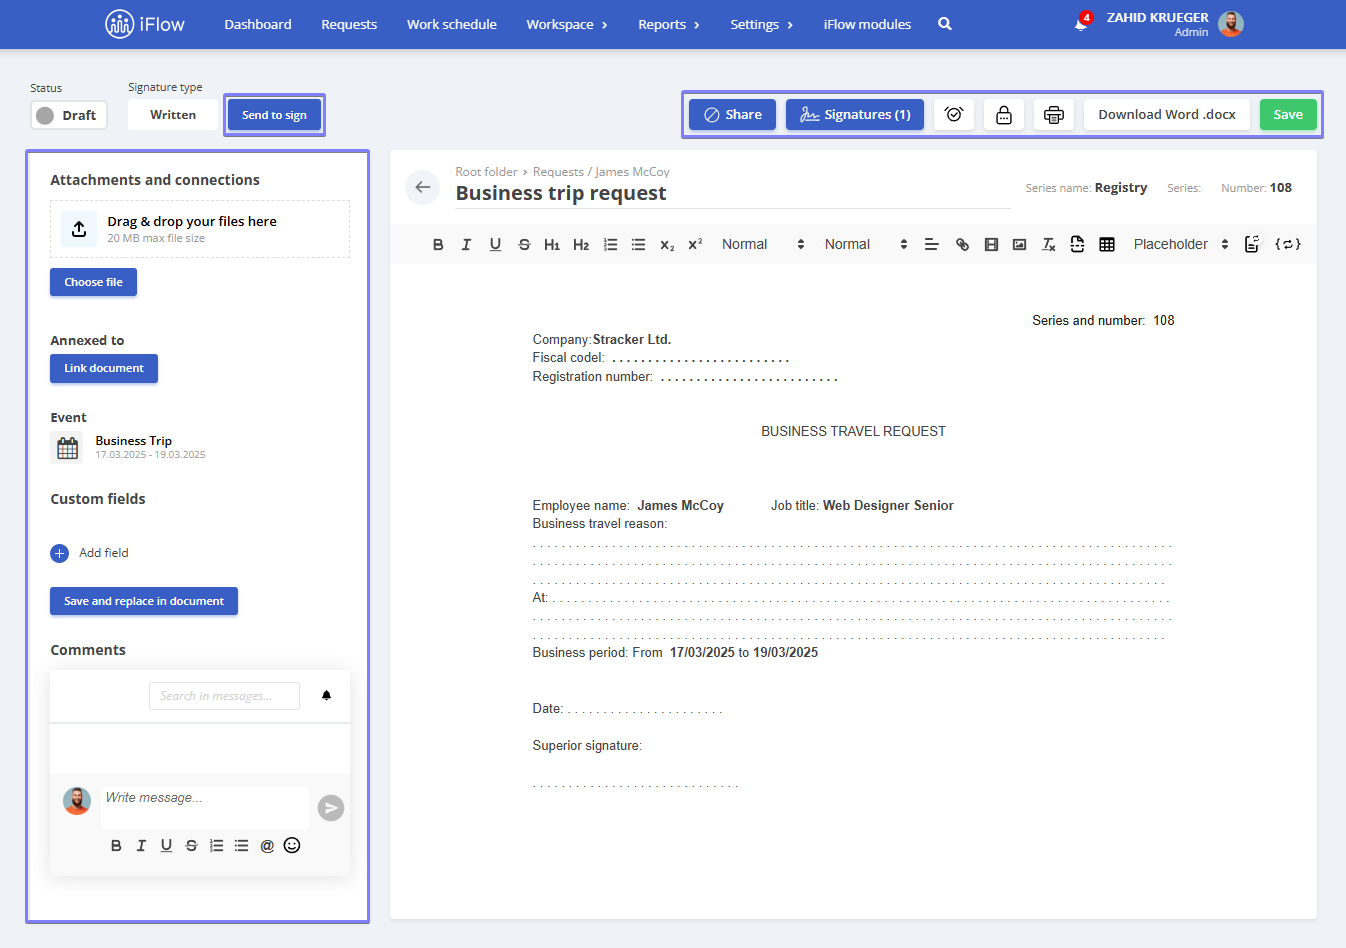This screenshot has height=948, width=1346.
Task: Click the Send to sign button
Action: pyautogui.click(x=274, y=115)
